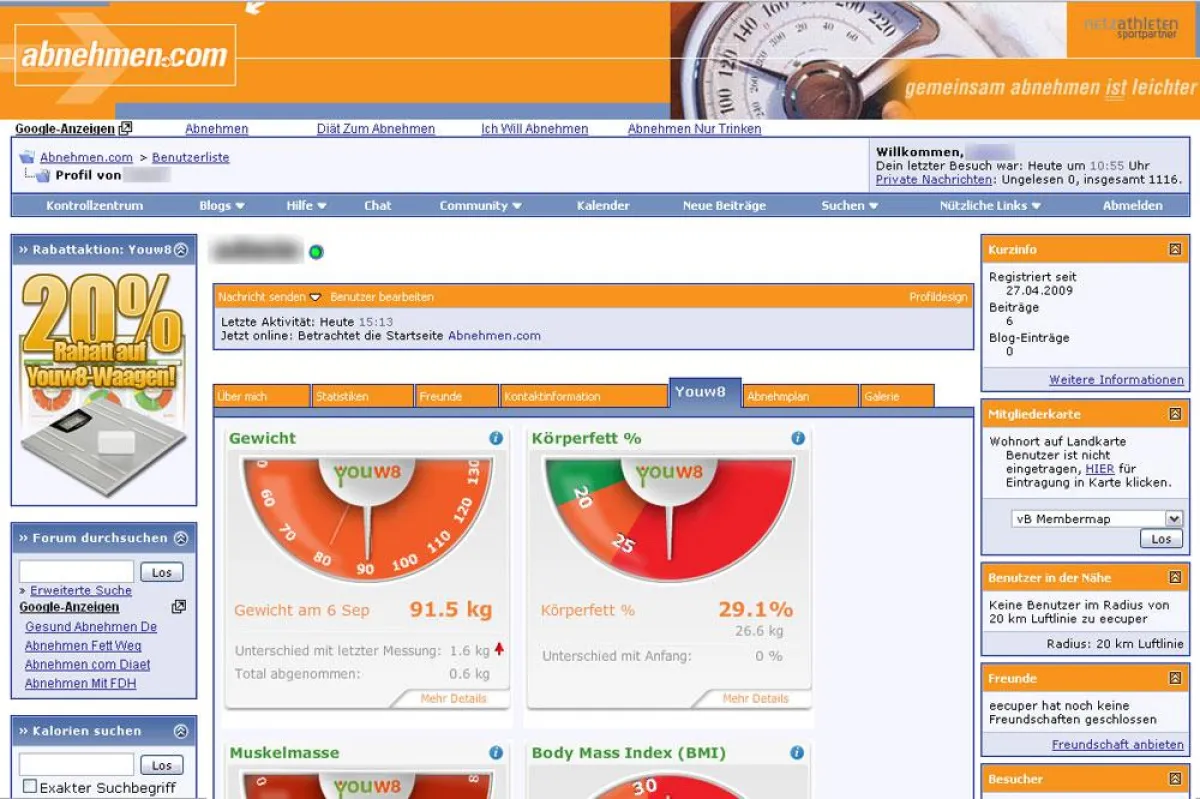The height and width of the screenshot is (799, 1200).
Task: Open the Suchen dropdown menu
Action: tap(850, 205)
